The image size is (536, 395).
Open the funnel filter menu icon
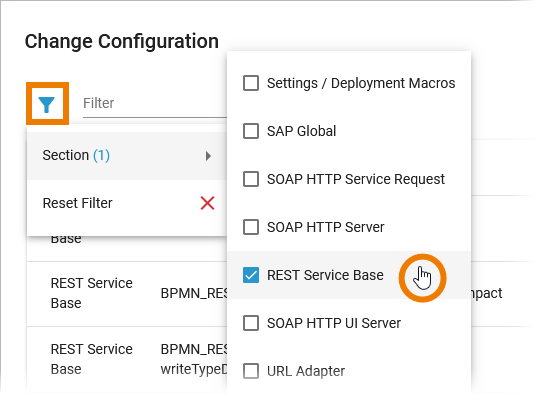[x=47, y=104]
